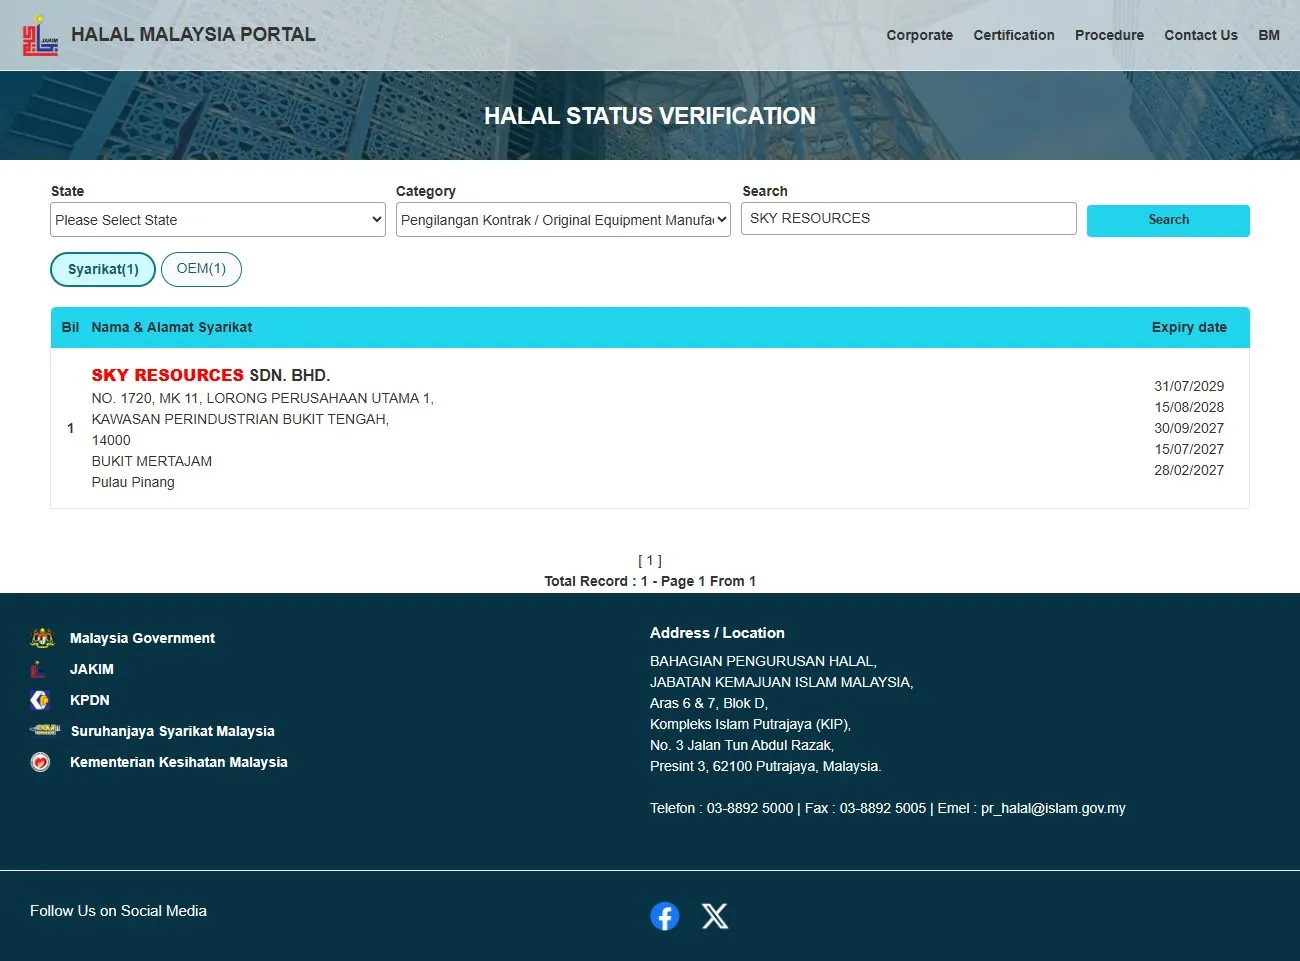Click the JAKIM Halal Malaysia logo icon

[x=41, y=35]
